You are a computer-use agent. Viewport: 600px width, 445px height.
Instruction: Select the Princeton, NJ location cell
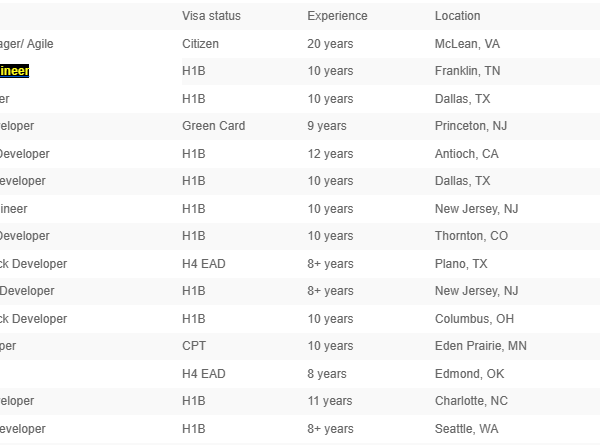point(472,126)
